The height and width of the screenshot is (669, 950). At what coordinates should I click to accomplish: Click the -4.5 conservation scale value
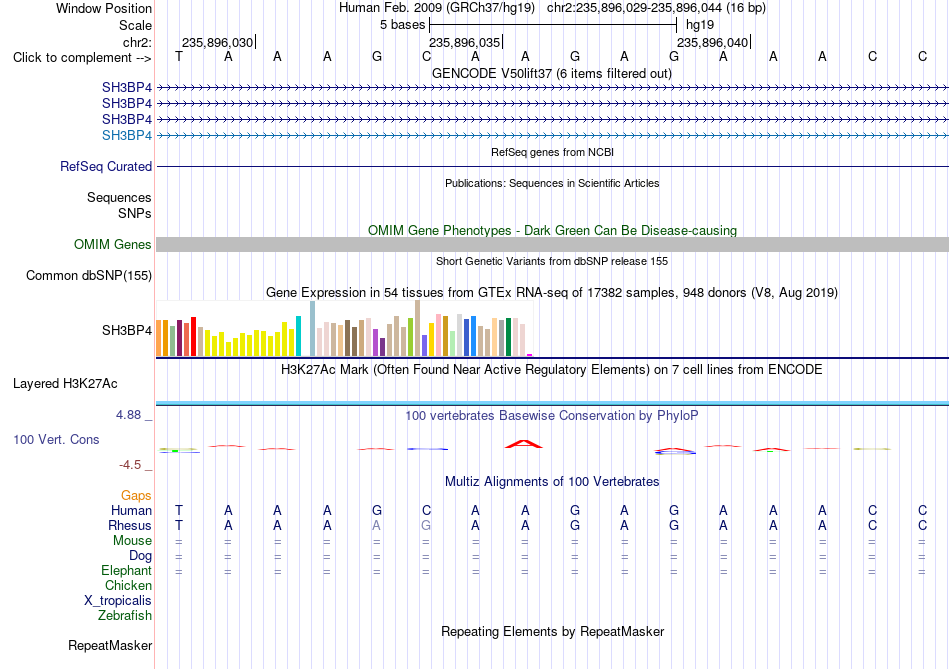tap(130, 465)
